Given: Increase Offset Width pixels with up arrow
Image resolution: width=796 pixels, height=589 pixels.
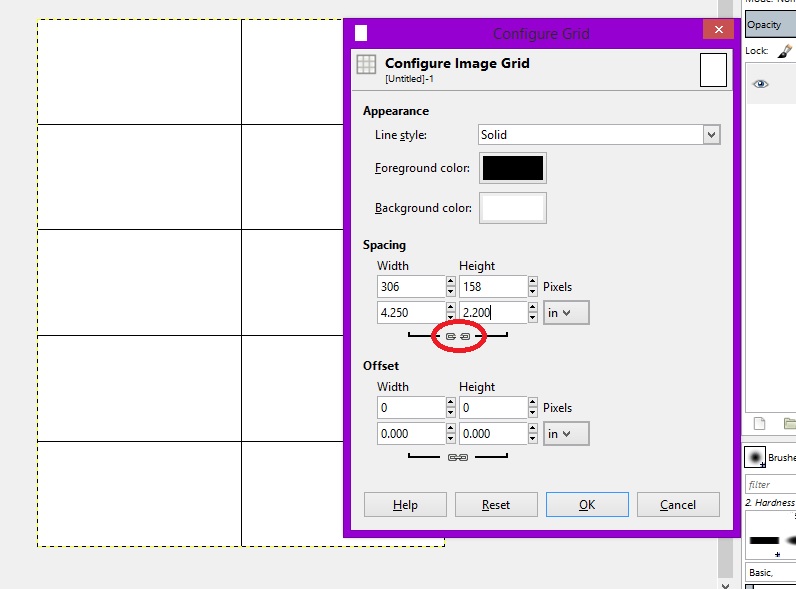Looking at the screenshot, I should click(450, 402).
